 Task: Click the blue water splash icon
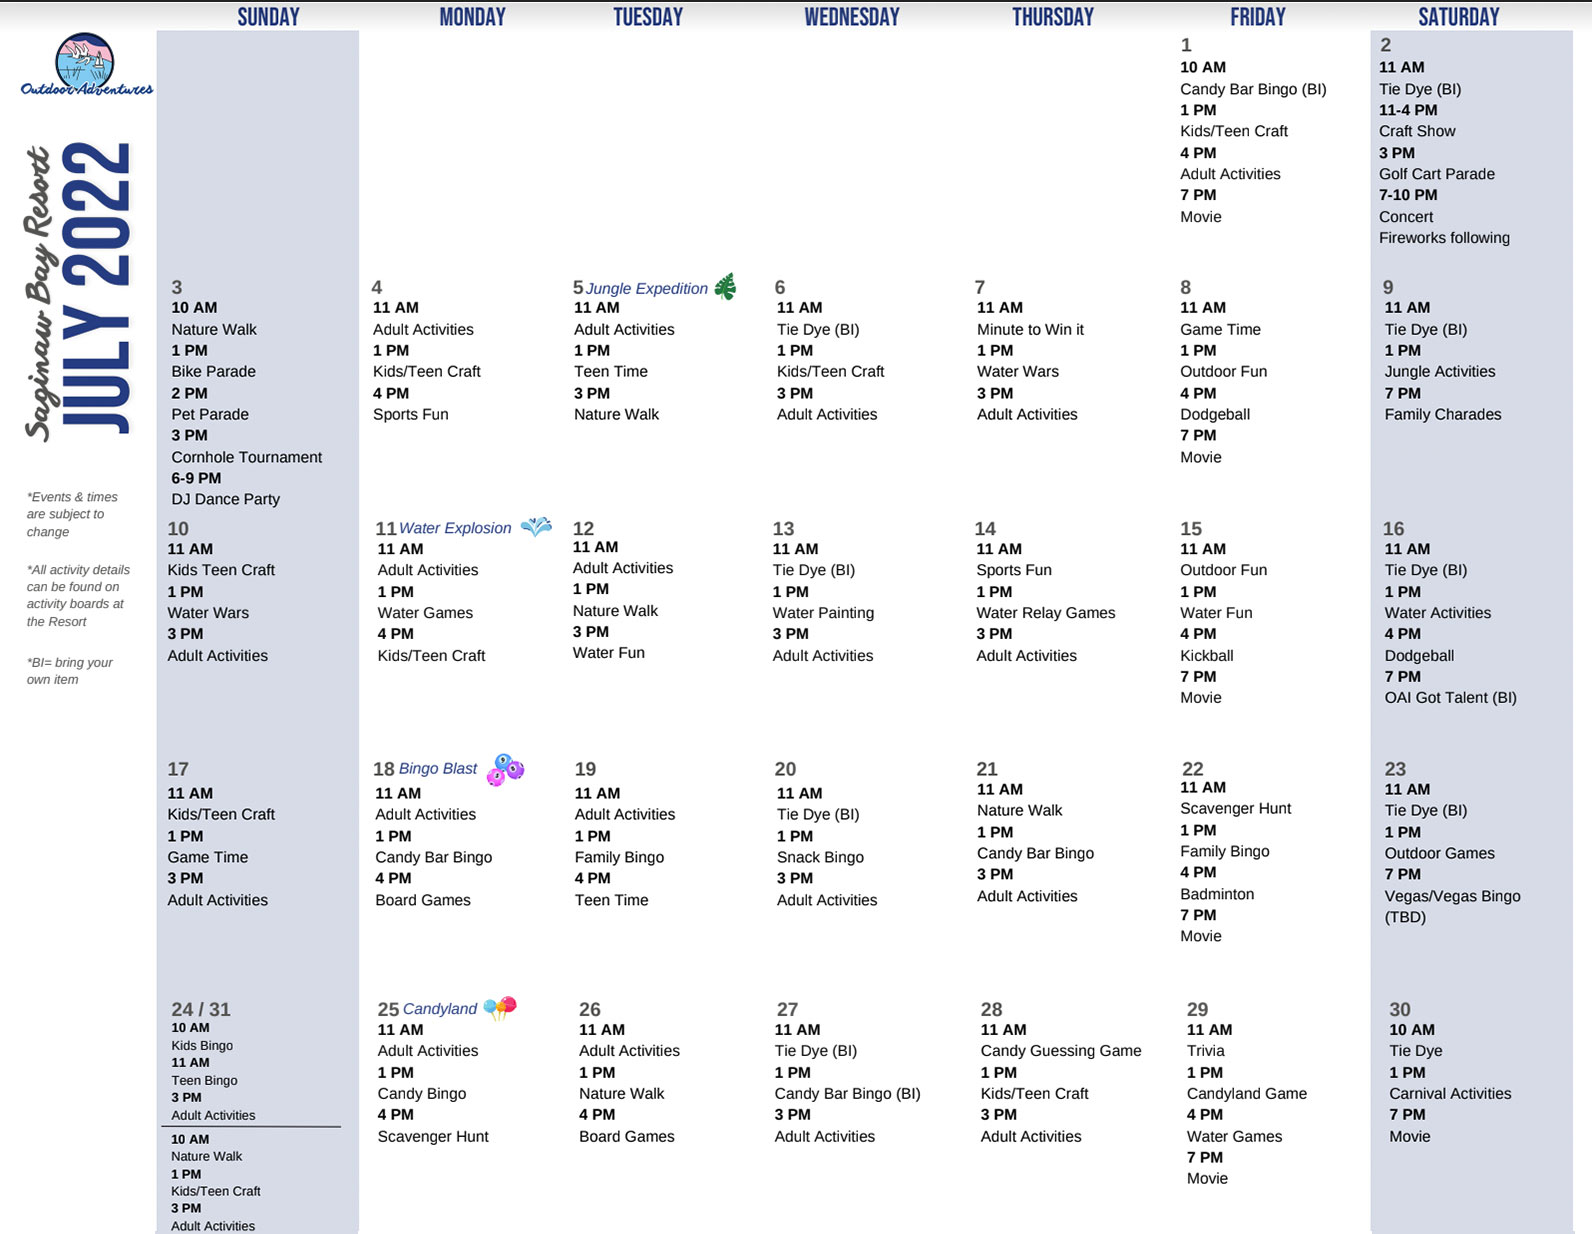click(537, 526)
